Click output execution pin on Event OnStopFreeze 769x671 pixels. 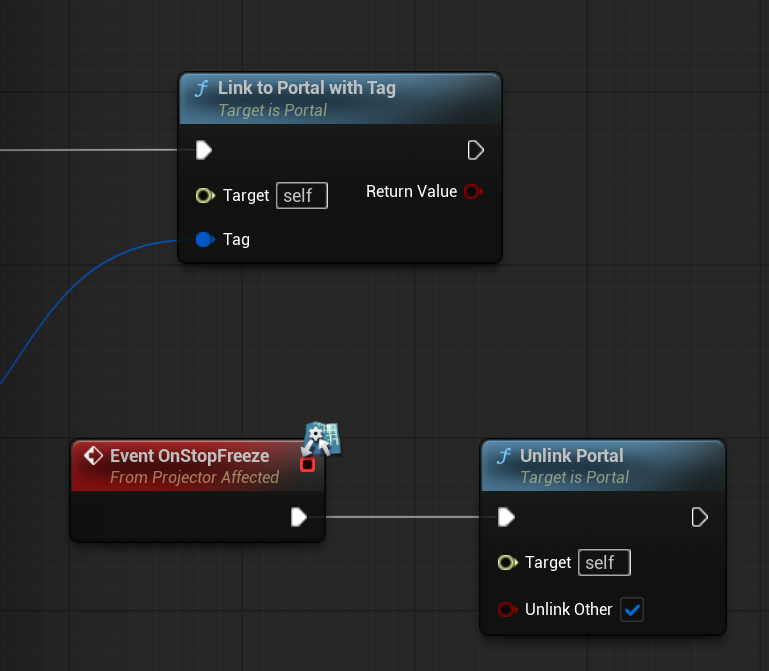[299, 517]
